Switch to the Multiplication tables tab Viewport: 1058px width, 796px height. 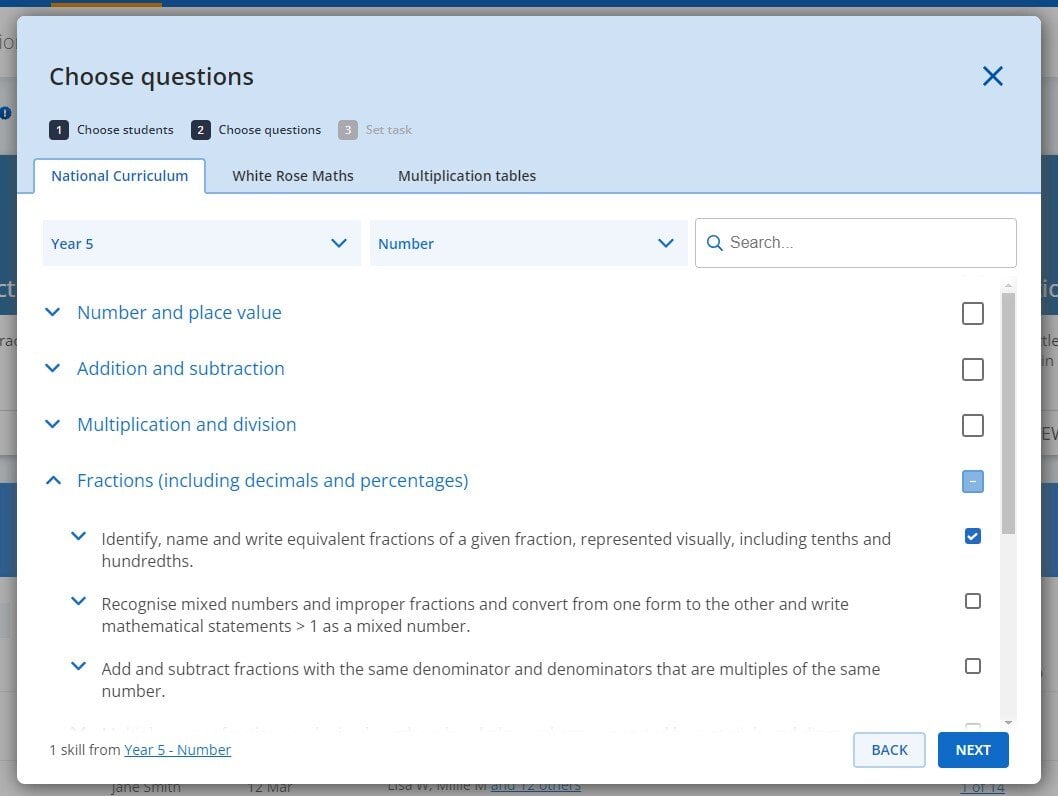(x=467, y=176)
